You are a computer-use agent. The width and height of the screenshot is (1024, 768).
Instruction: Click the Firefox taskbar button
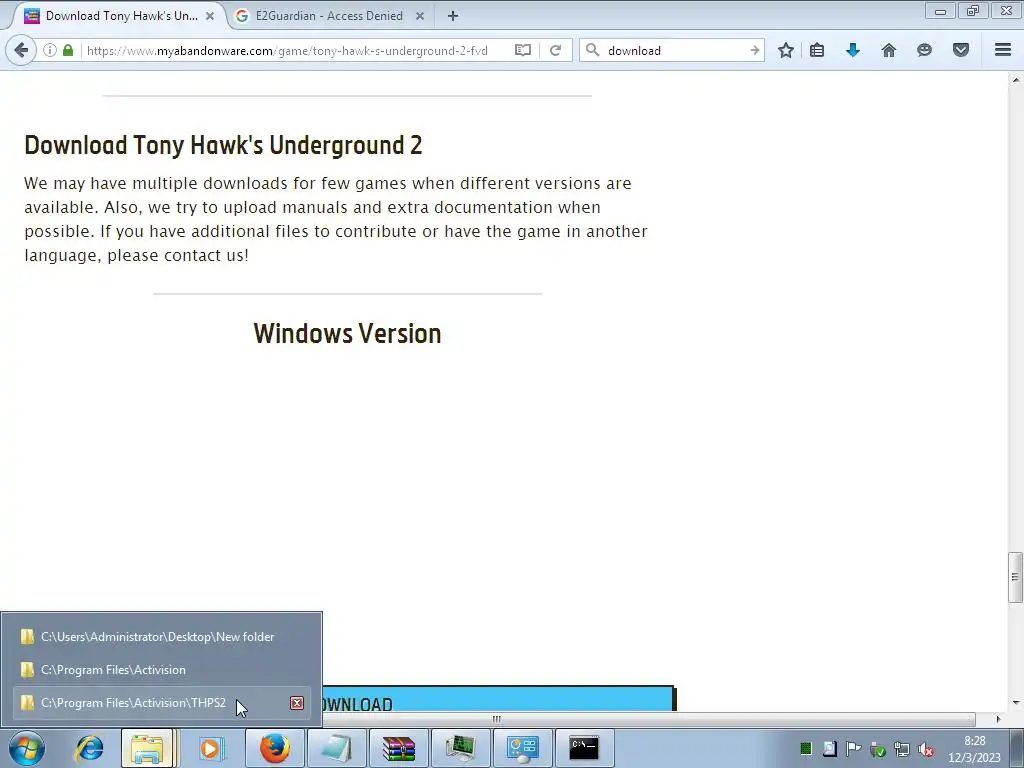pos(275,748)
